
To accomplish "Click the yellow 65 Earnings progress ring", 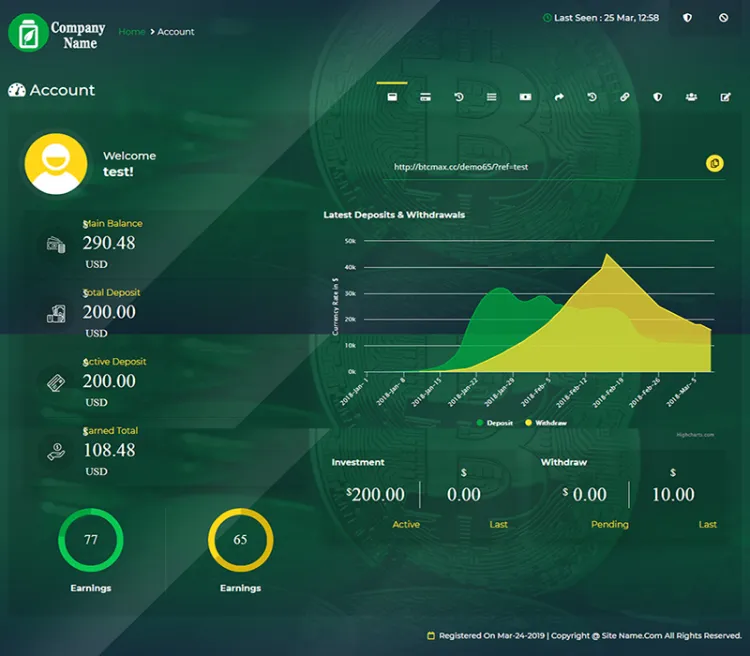I will tap(241, 540).
